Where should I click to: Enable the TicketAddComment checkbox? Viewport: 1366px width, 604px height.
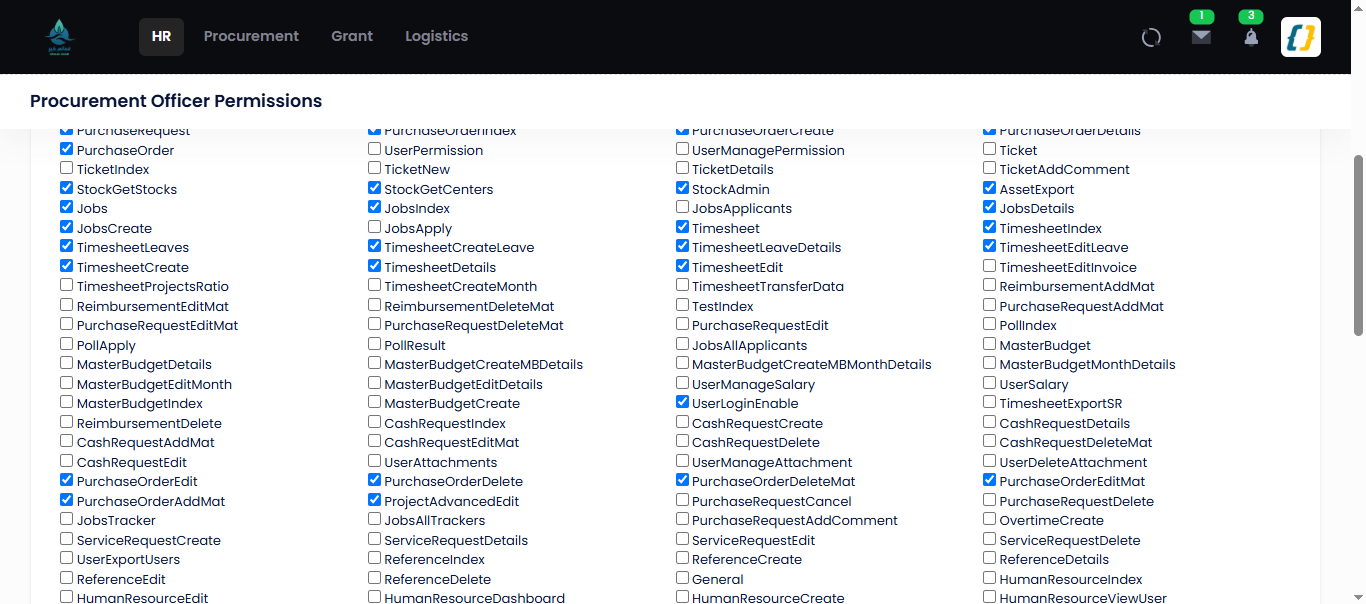tap(990, 168)
